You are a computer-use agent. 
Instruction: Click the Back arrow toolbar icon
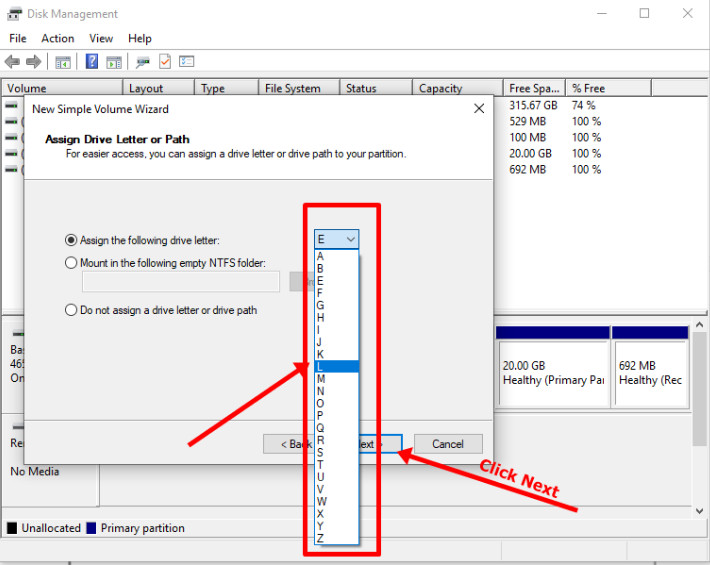[12, 61]
